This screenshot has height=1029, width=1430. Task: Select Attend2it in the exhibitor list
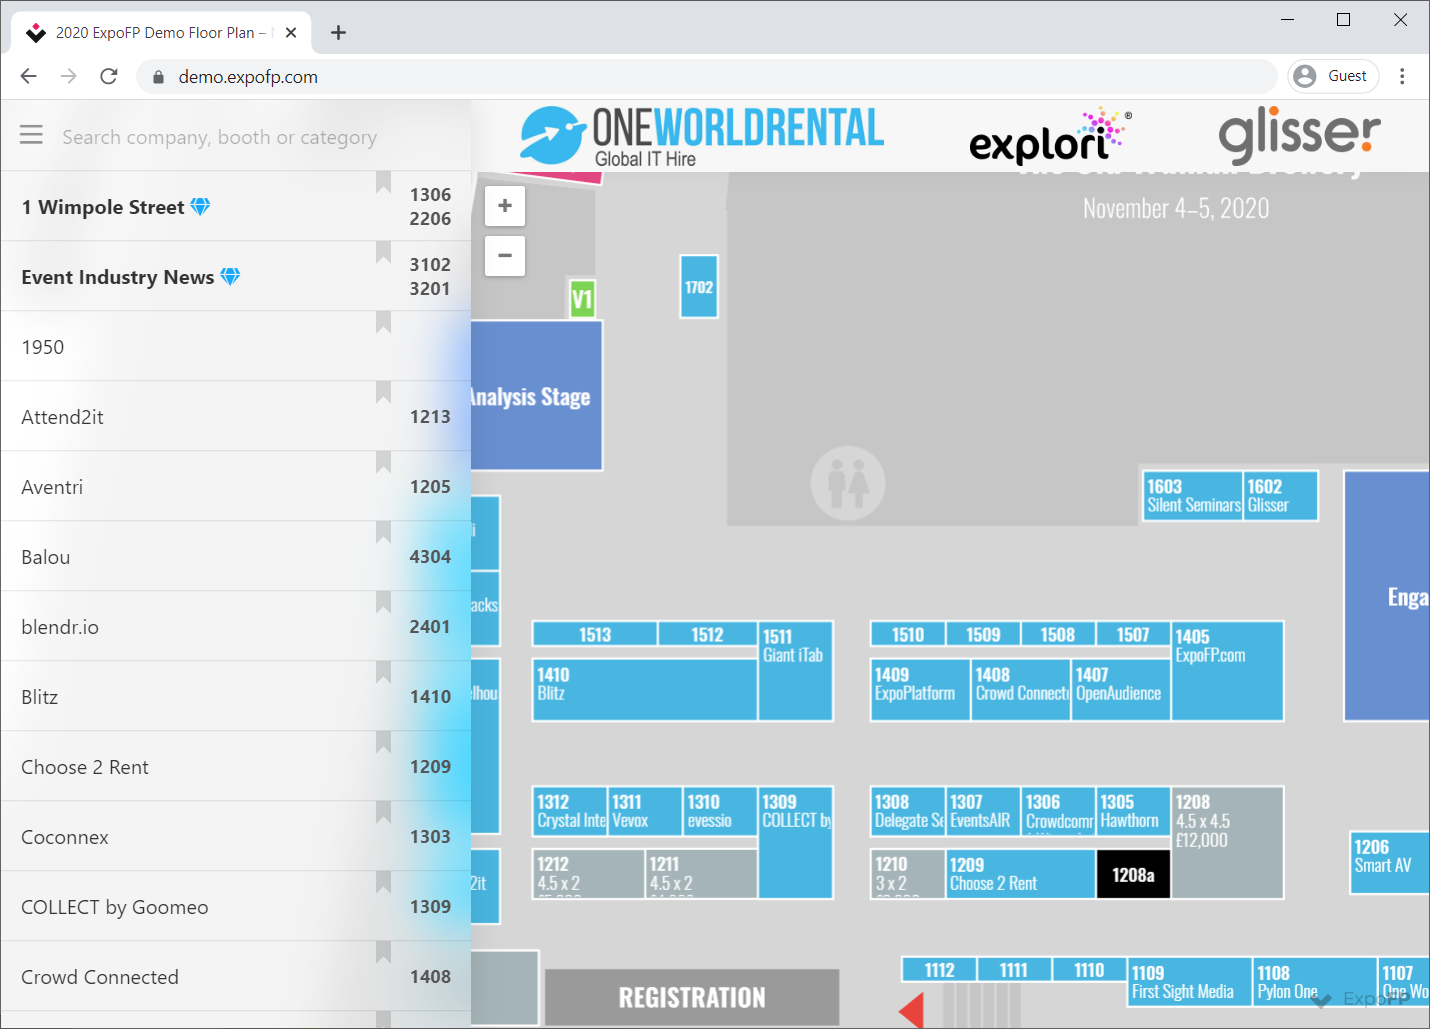[x=235, y=416]
